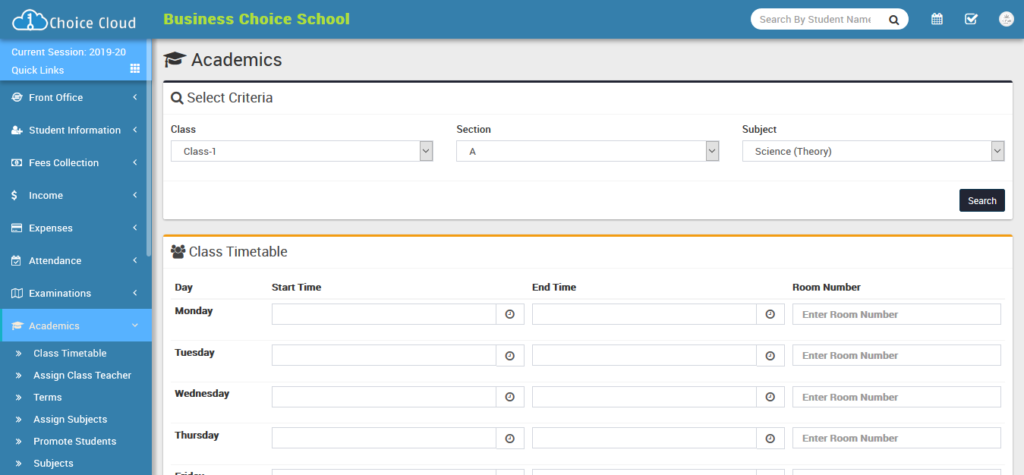Click the Student Information sidebar icon
Screen dimensions: 1024x475
tap(17, 130)
